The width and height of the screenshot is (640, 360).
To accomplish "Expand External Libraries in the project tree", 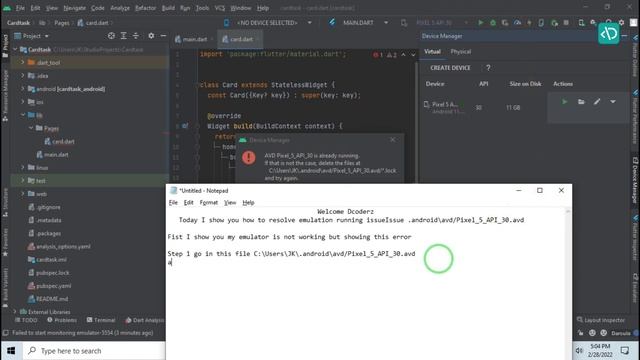I will (x=15, y=311).
